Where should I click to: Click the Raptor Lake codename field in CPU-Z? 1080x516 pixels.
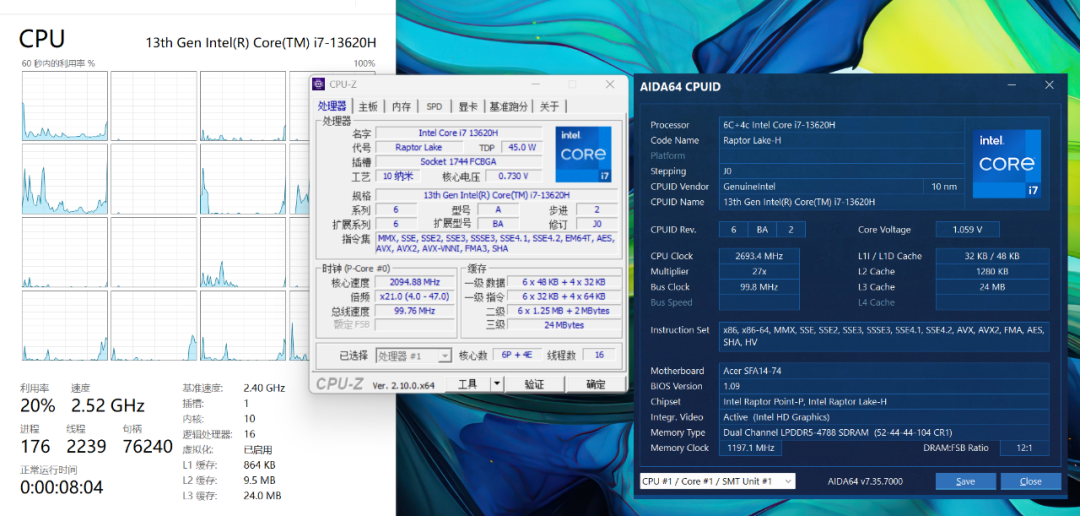coord(419,147)
